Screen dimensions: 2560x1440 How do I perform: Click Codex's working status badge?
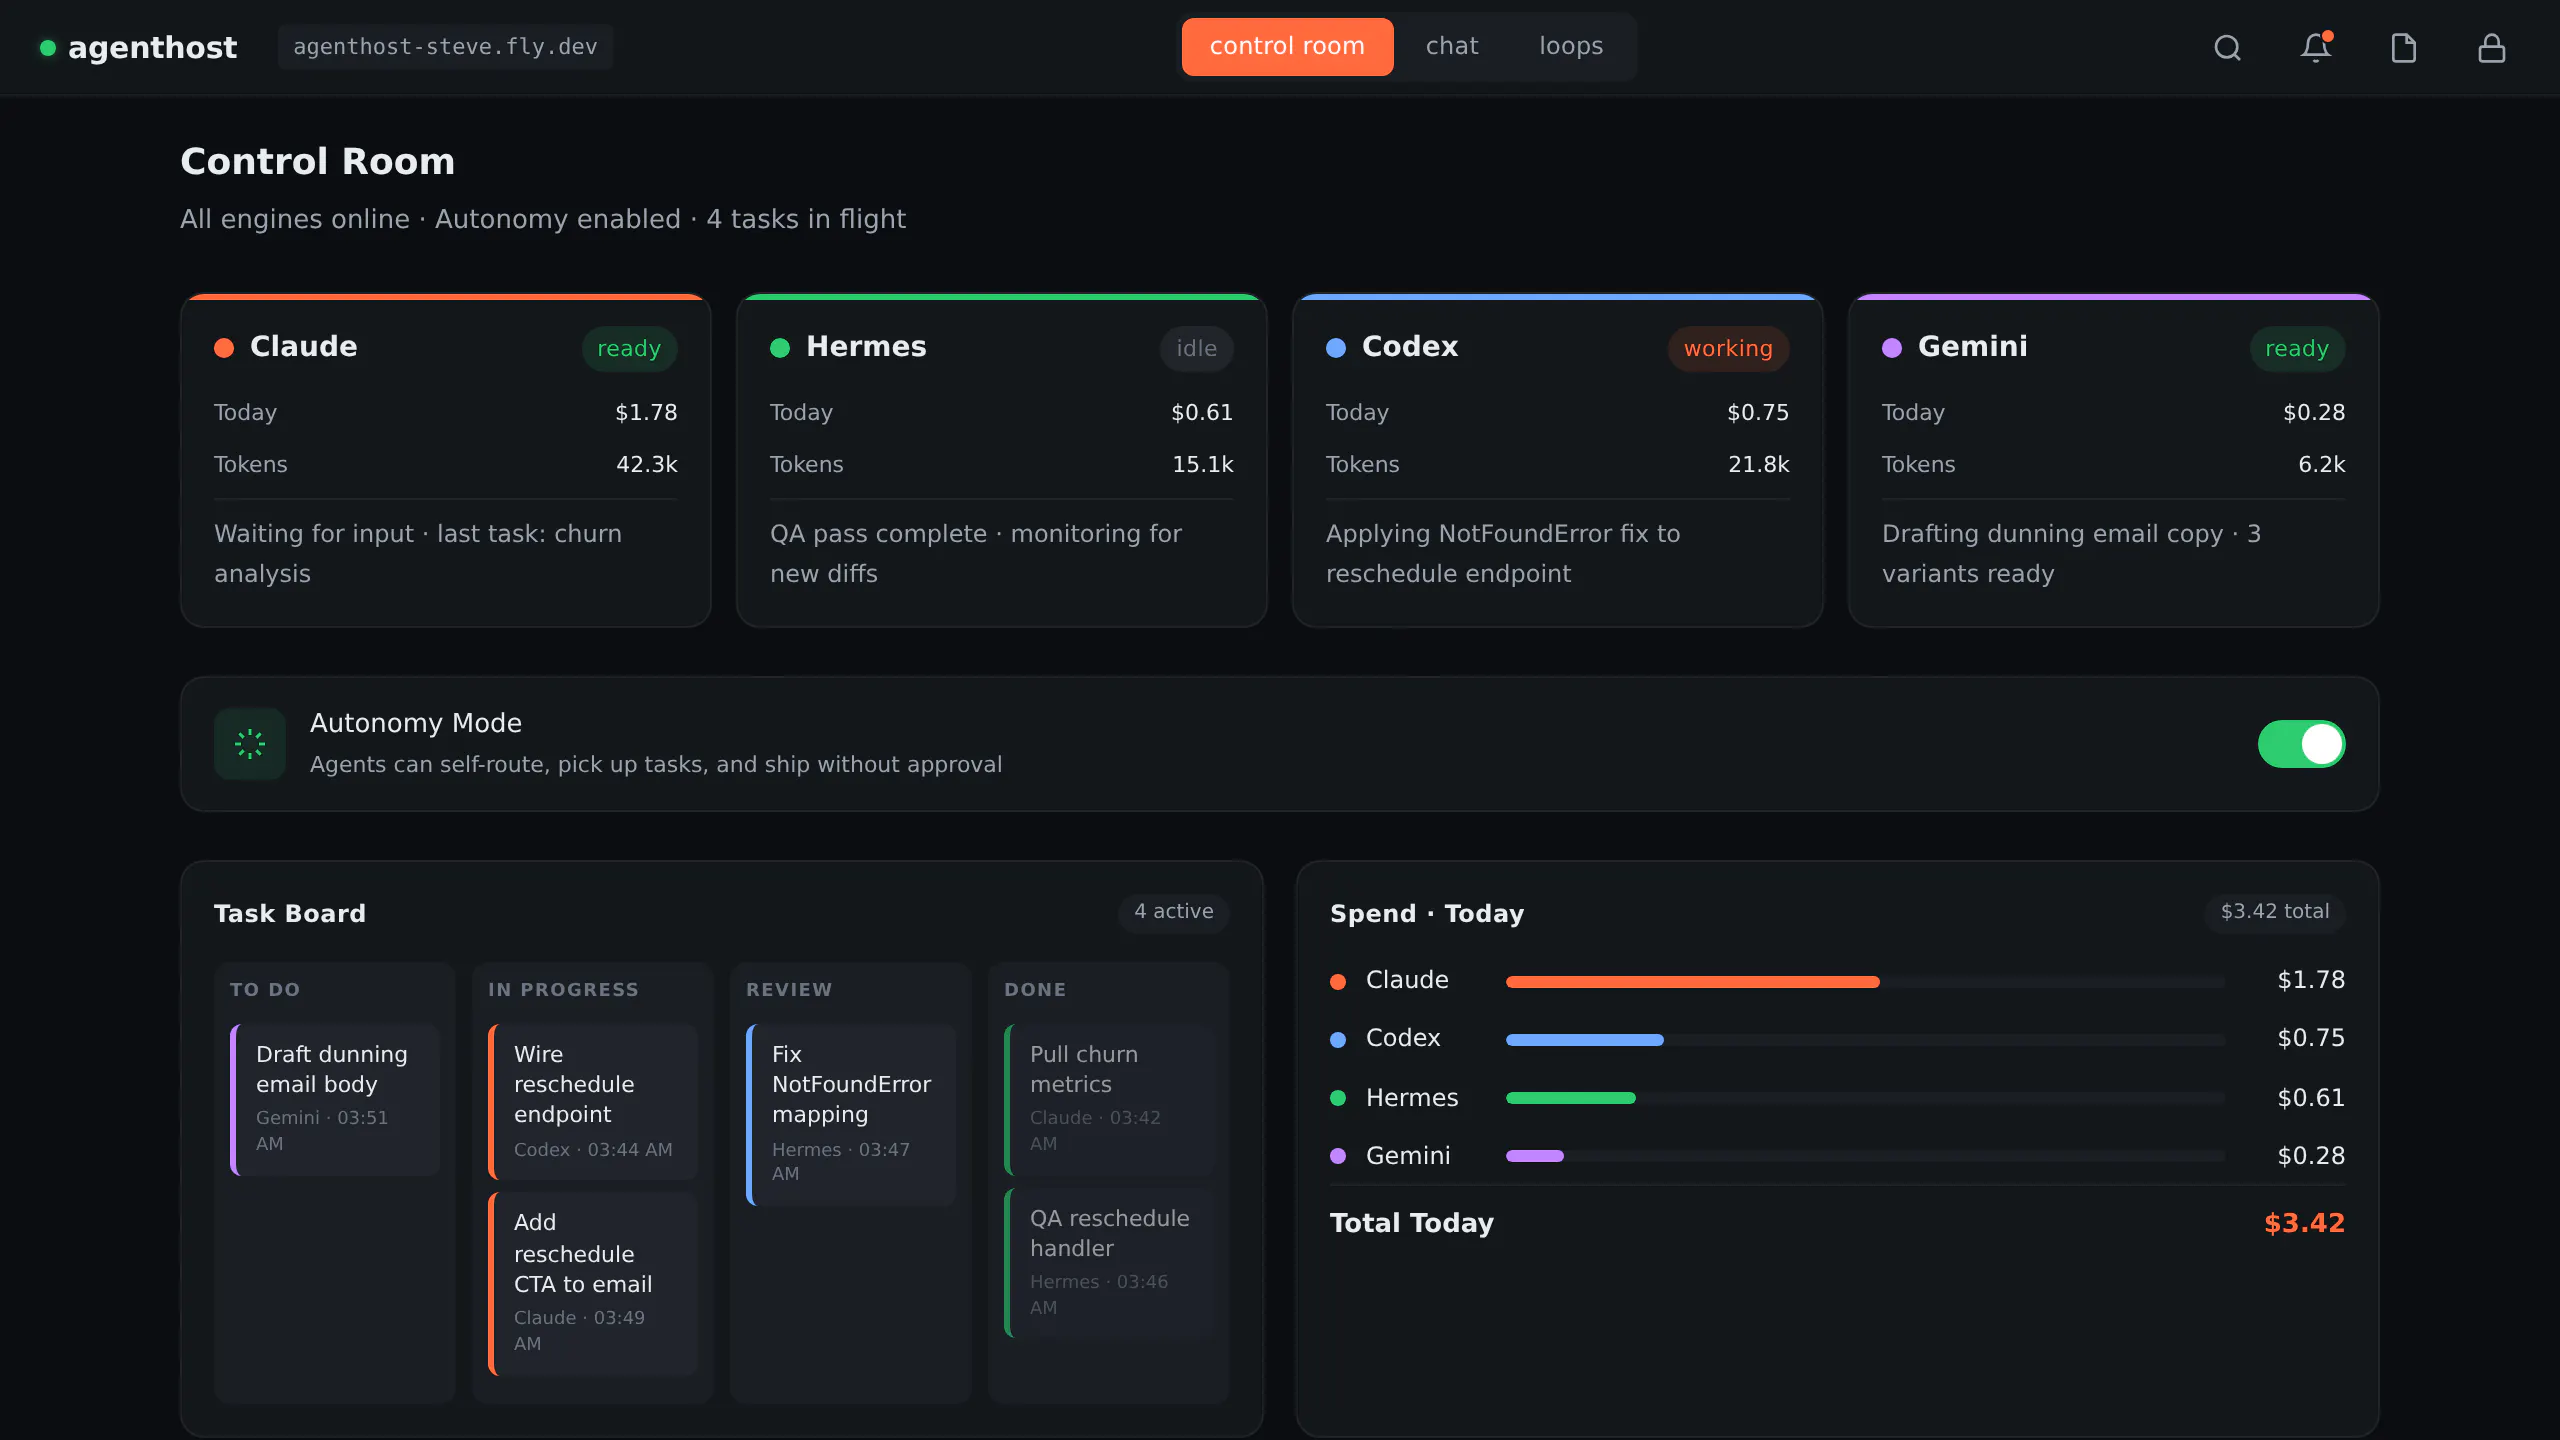1728,348
